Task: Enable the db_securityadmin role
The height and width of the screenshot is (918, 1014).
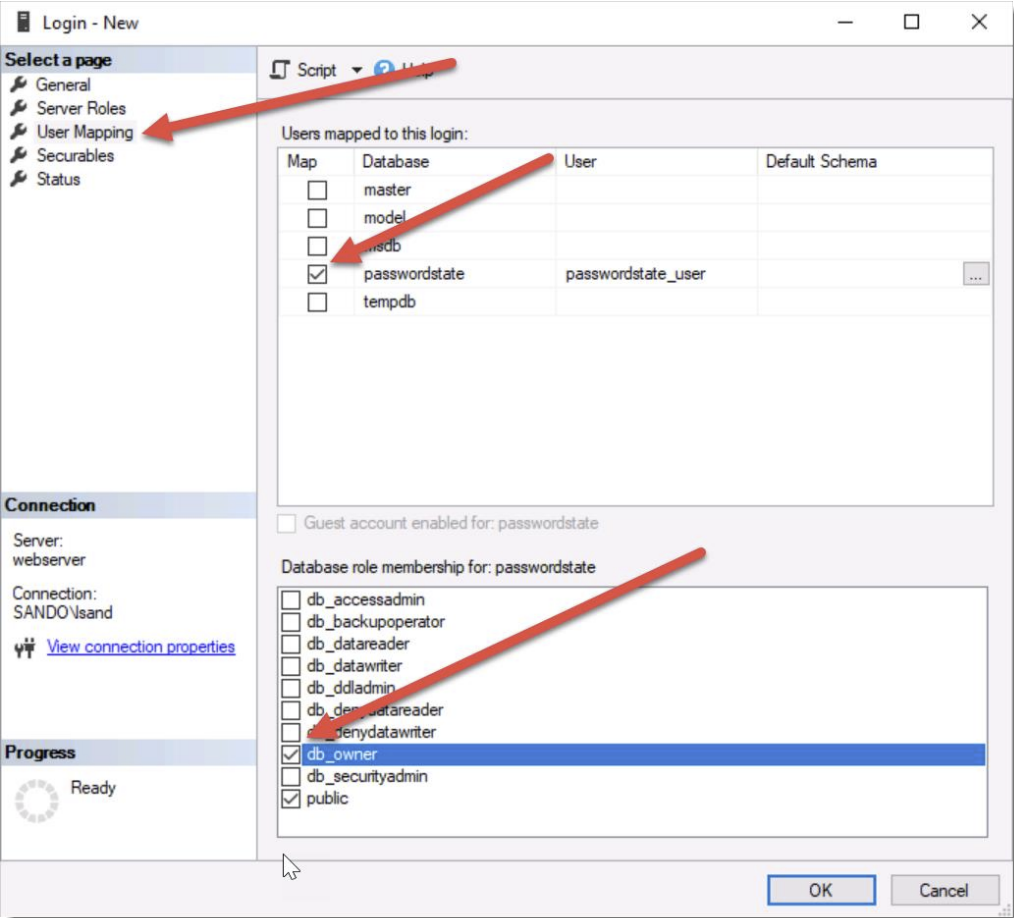Action: tap(291, 776)
